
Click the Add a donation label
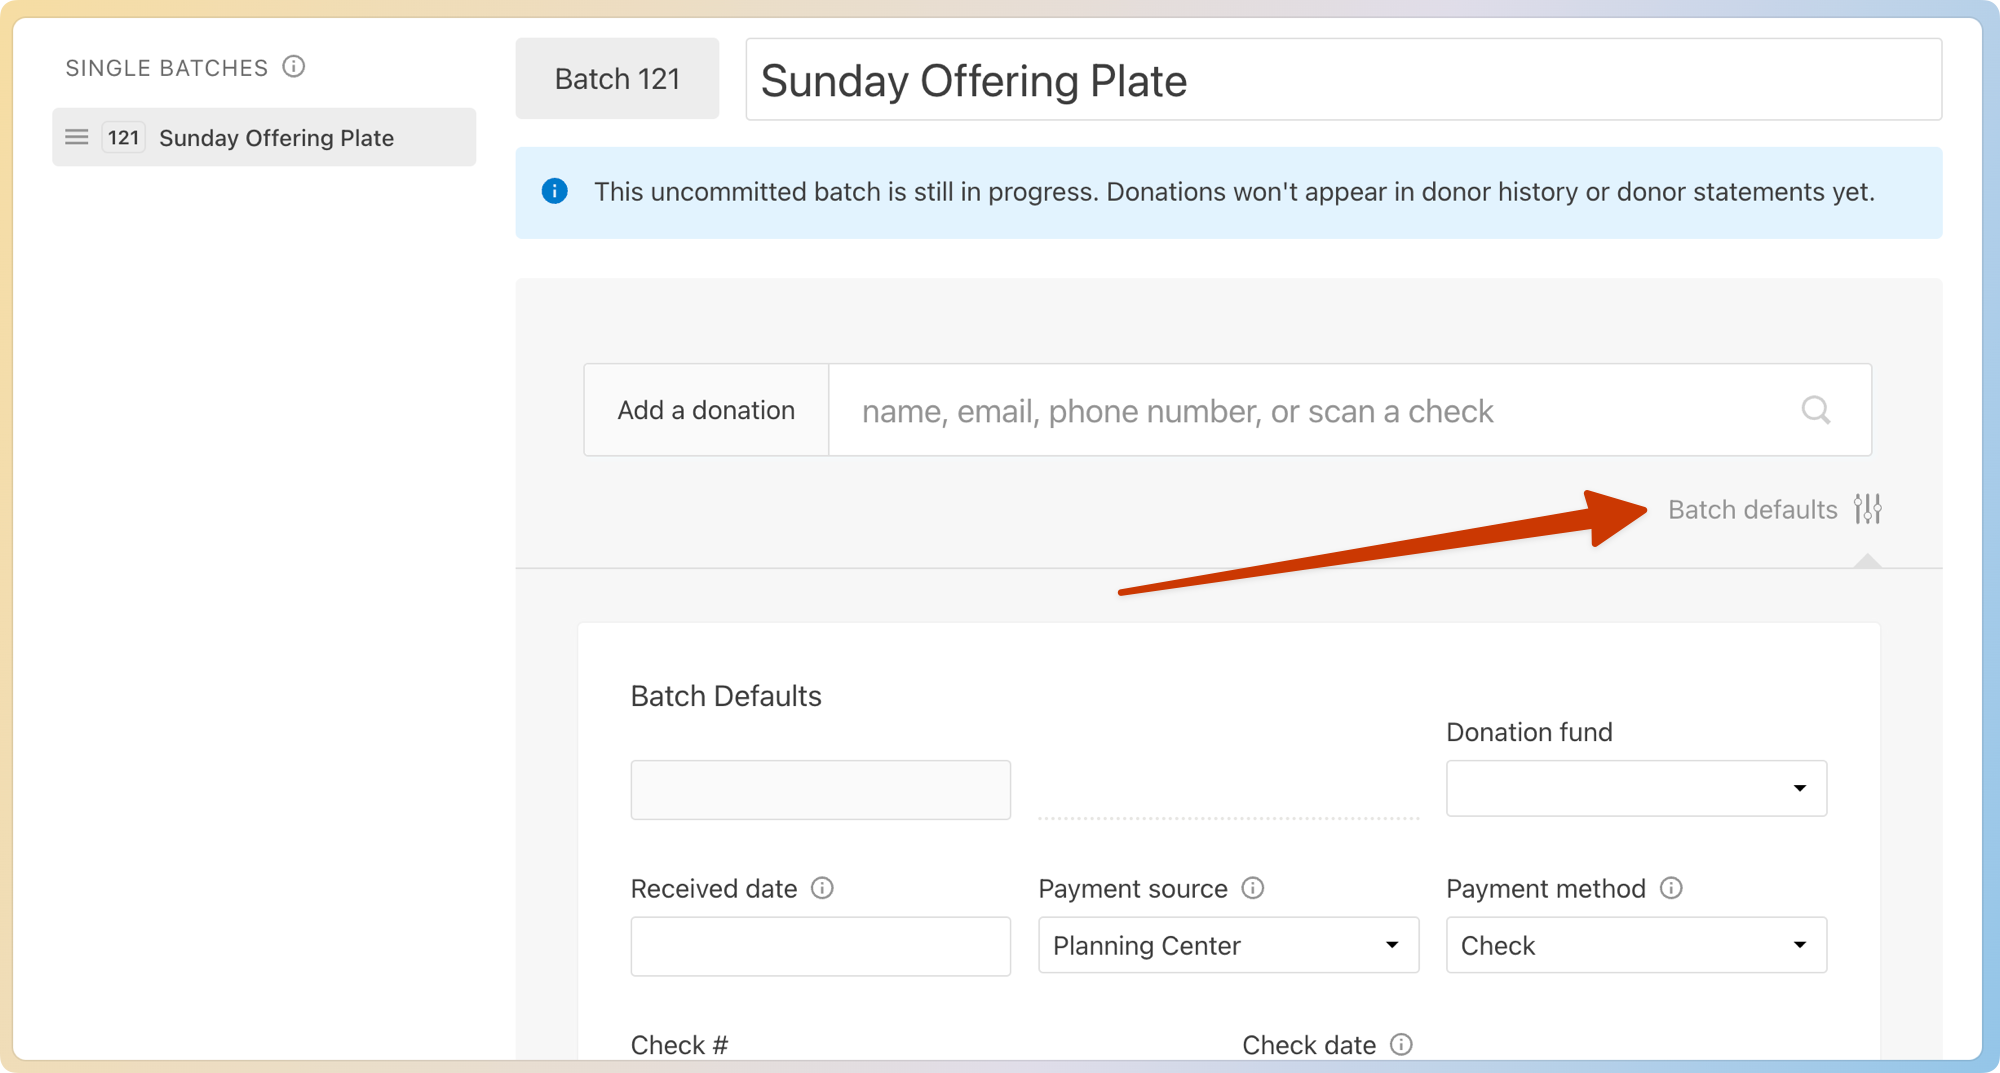click(706, 410)
